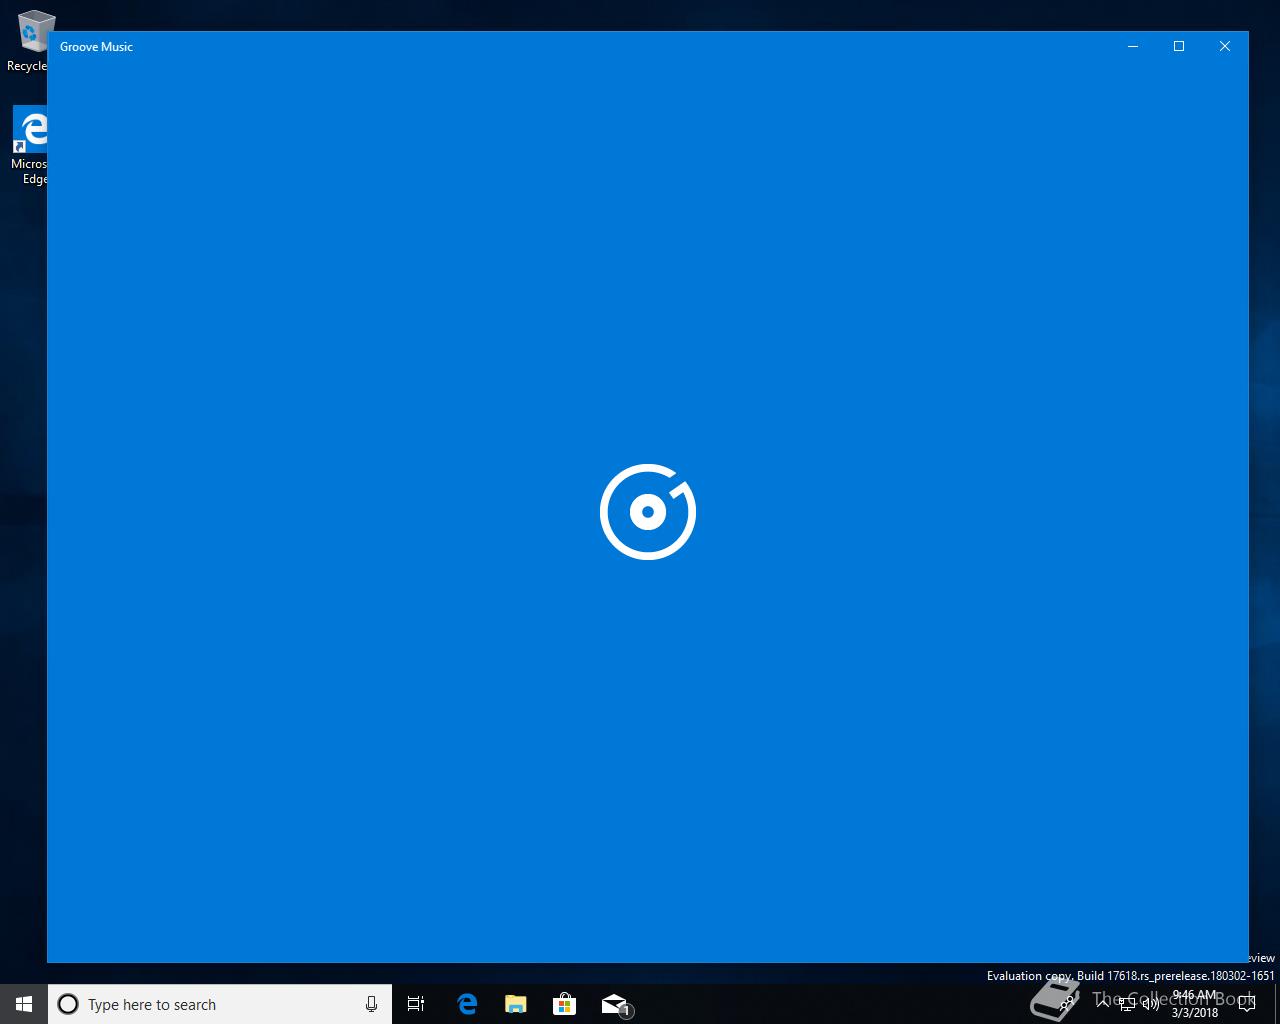Activate the search microphone icon
Viewport: 1280px width, 1024px height.
coord(371,1004)
